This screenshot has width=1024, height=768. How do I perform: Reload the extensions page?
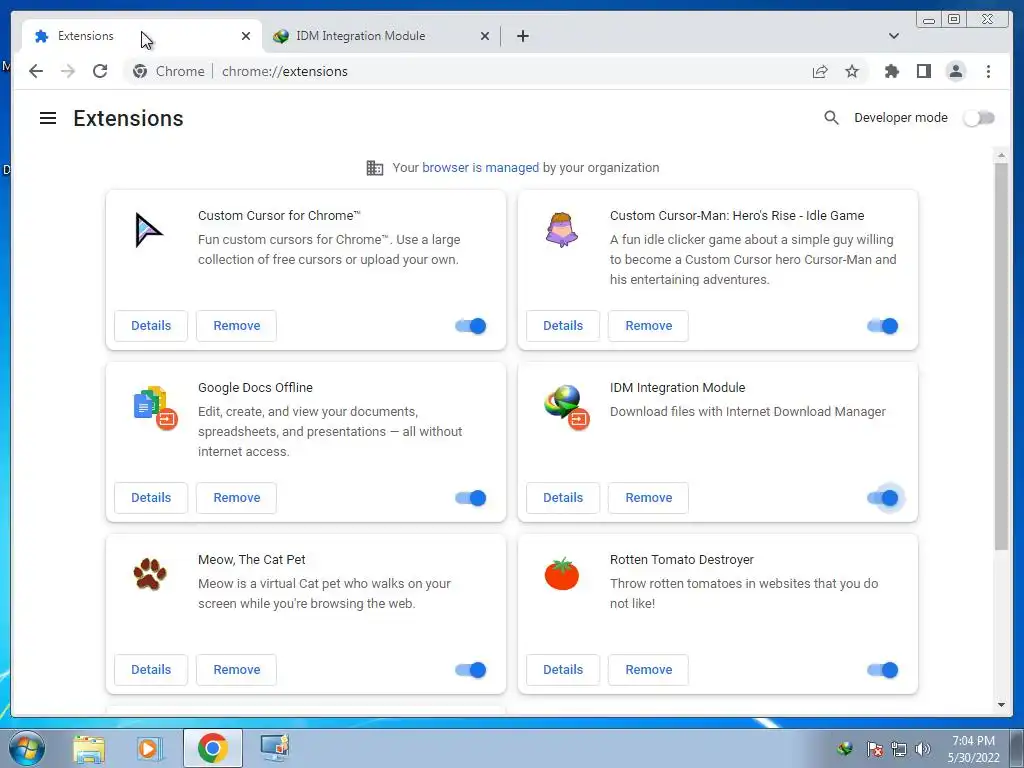coord(100,71)
